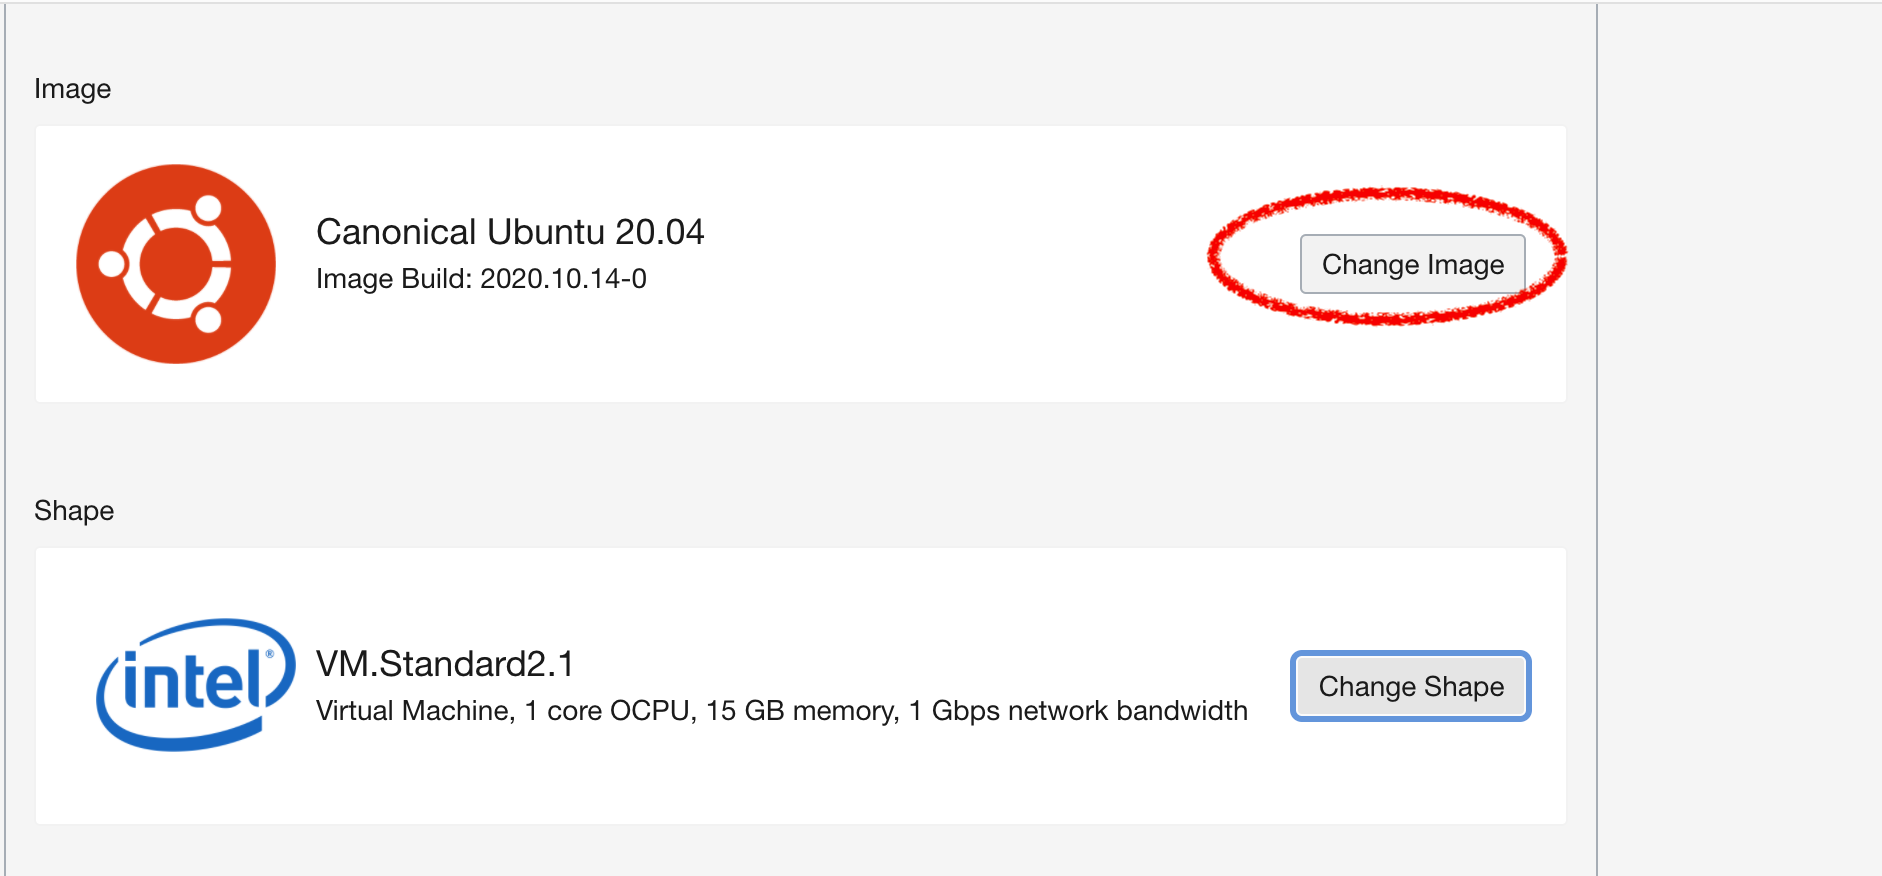Click the 1 Gbps network bandwidth text
This screenshot has height=876, width=1882.
click(1078, 711)
